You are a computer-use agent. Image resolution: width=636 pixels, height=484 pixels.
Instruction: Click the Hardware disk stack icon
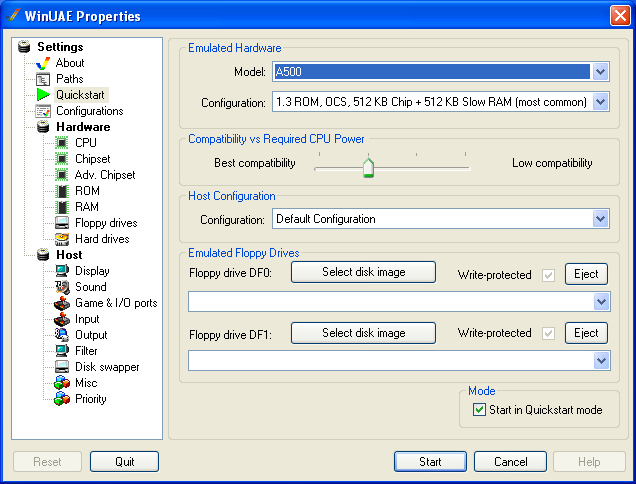pos(43,127)
